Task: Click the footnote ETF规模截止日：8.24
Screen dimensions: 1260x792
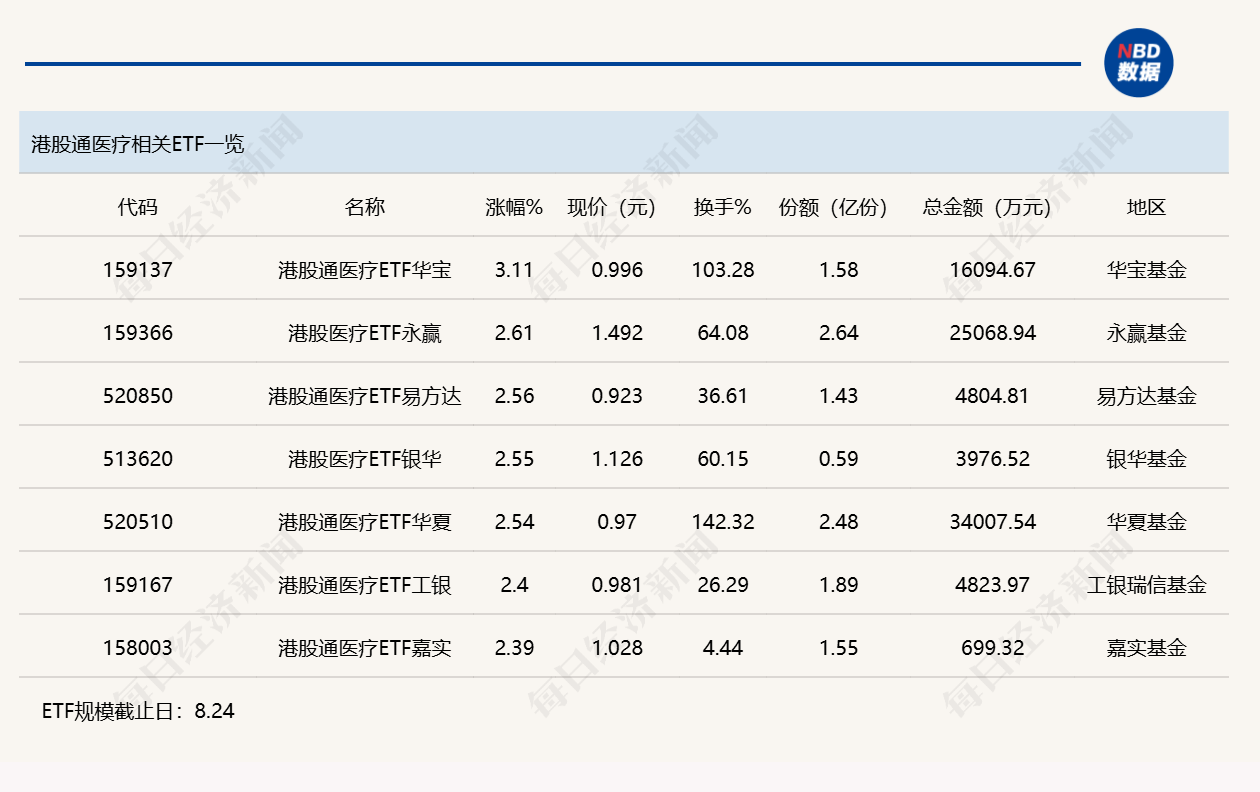Action: pyautogui.click(x=138, y=712)
